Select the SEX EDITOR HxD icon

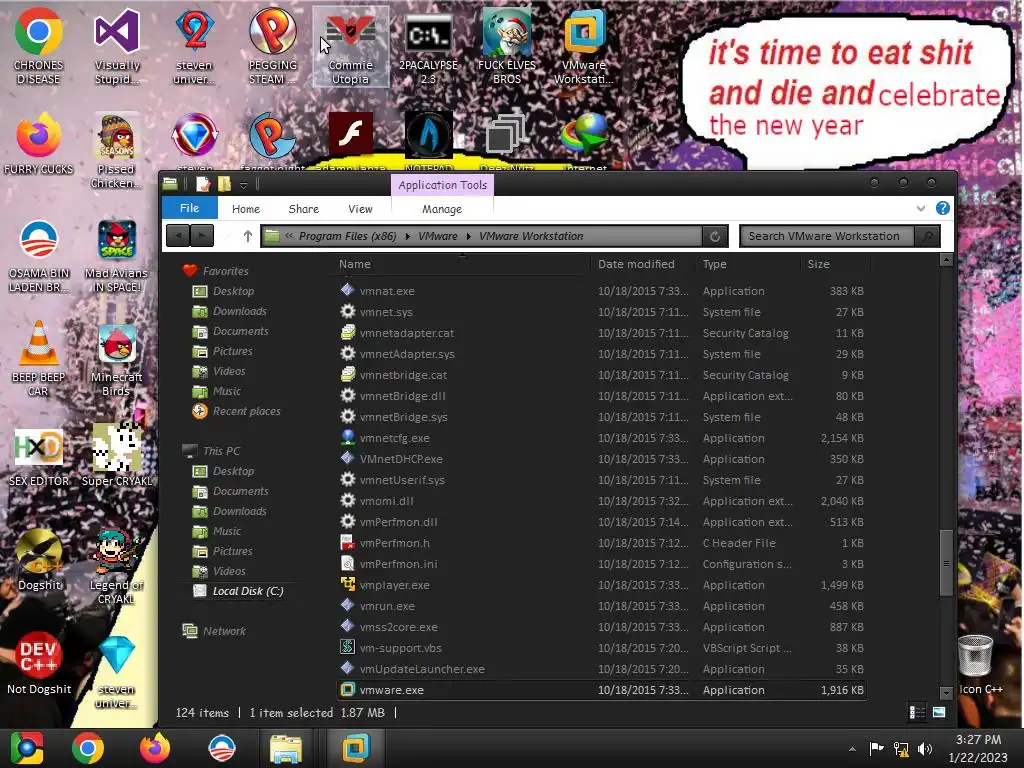click(x=39, y=457)
